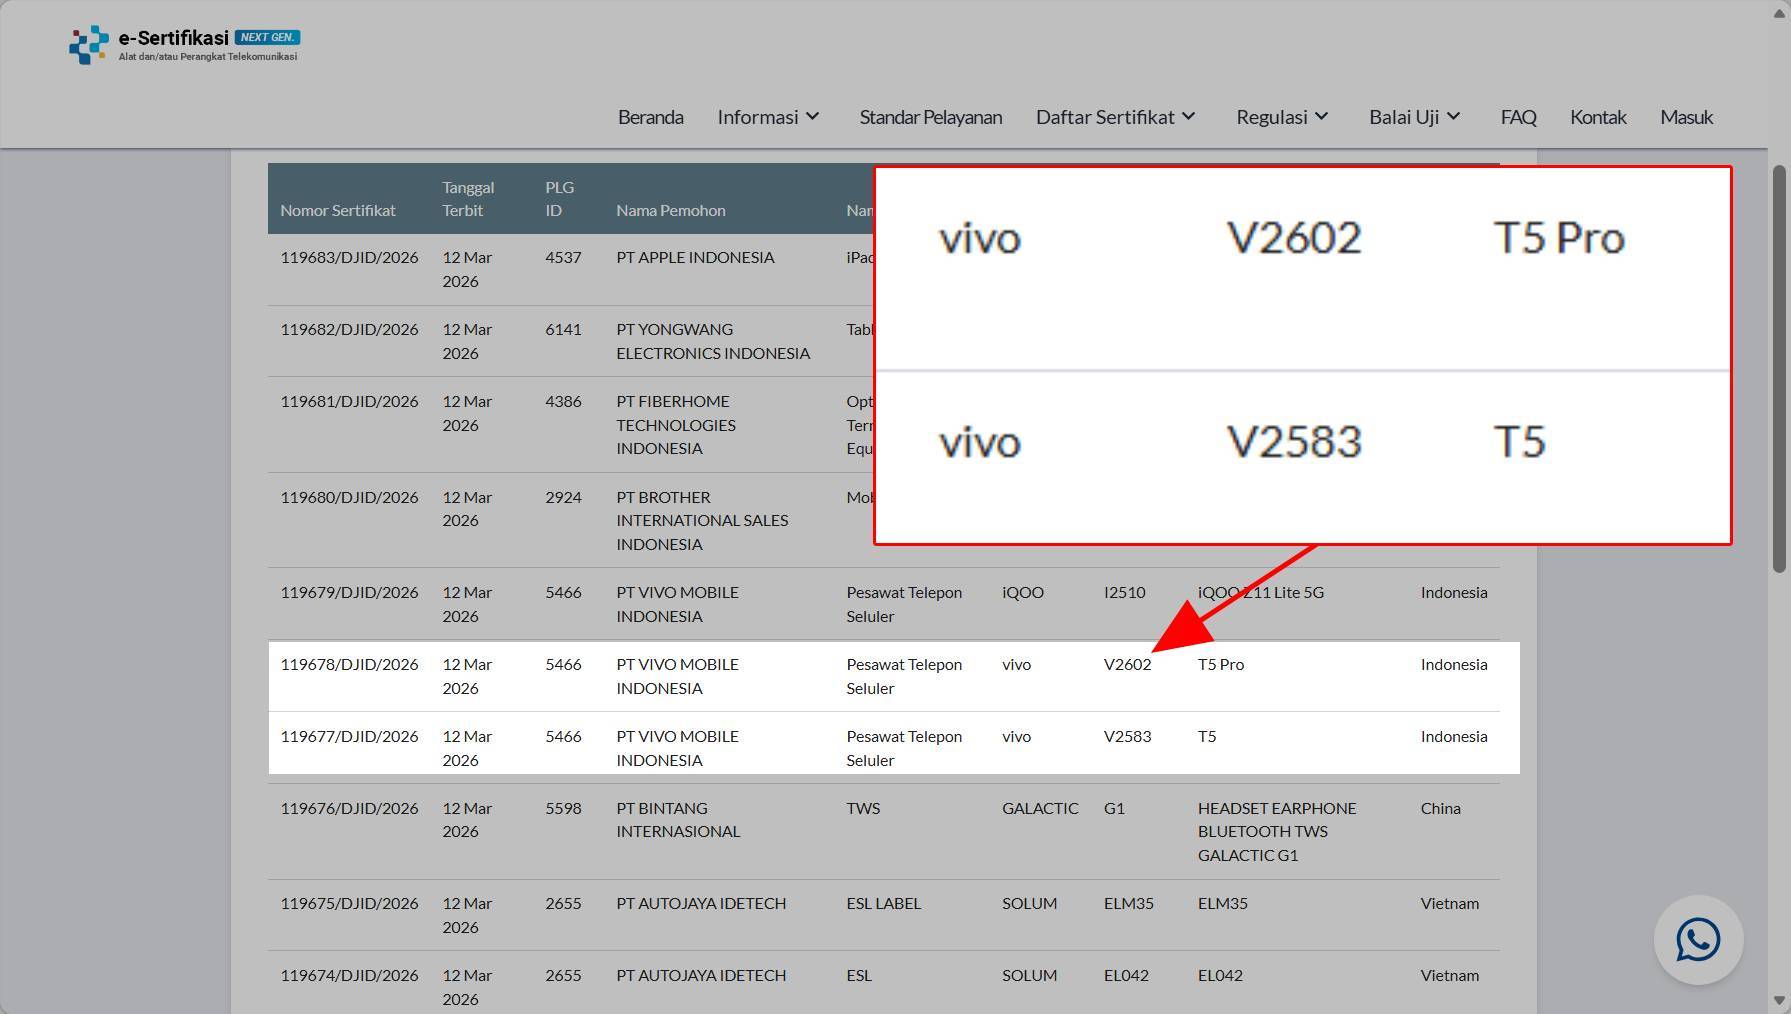
Task: Click the T5 Pro product name cell
Action: (1221, 664)
